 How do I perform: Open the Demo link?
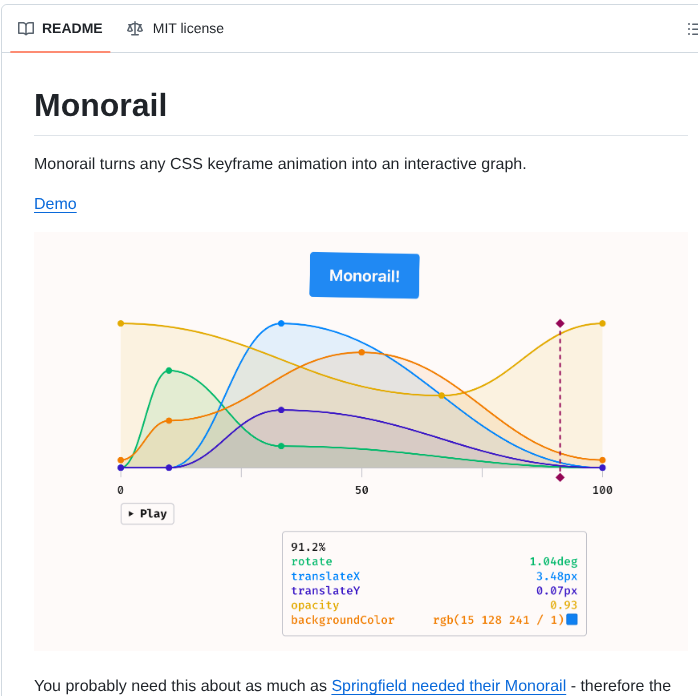(55, 204)
